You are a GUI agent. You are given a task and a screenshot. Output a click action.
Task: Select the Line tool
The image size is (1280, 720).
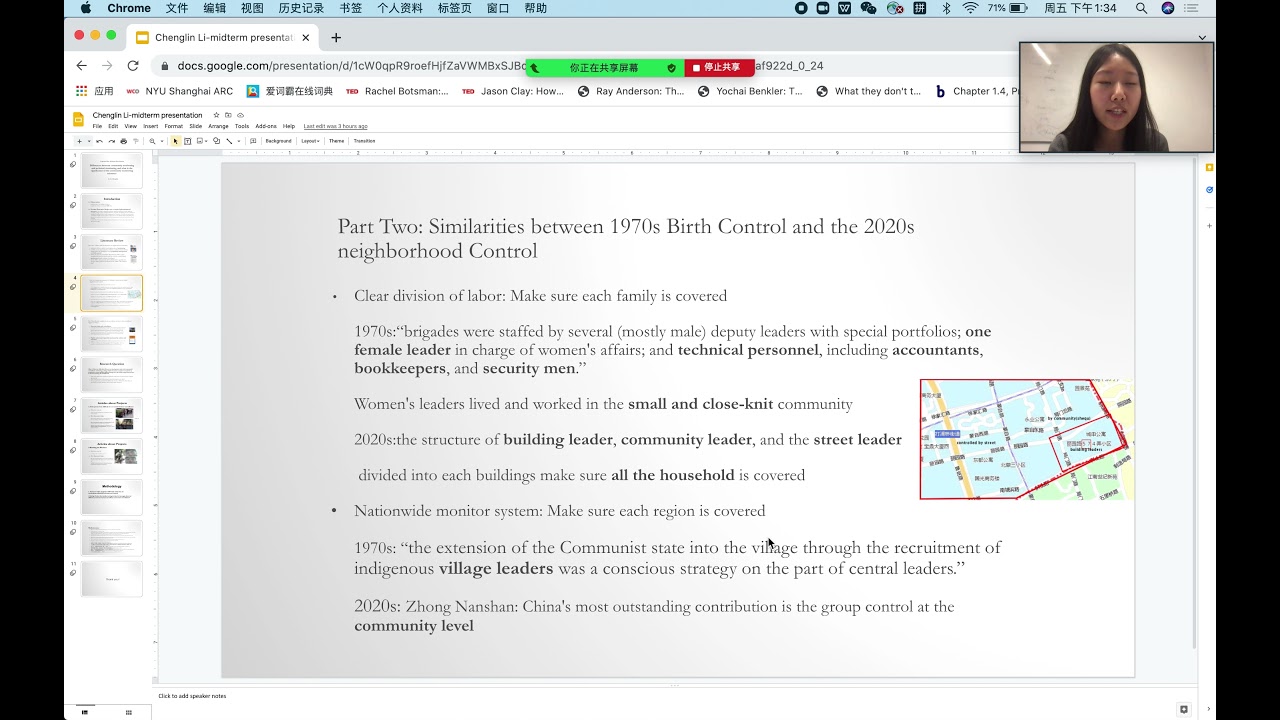coord(229,141)
